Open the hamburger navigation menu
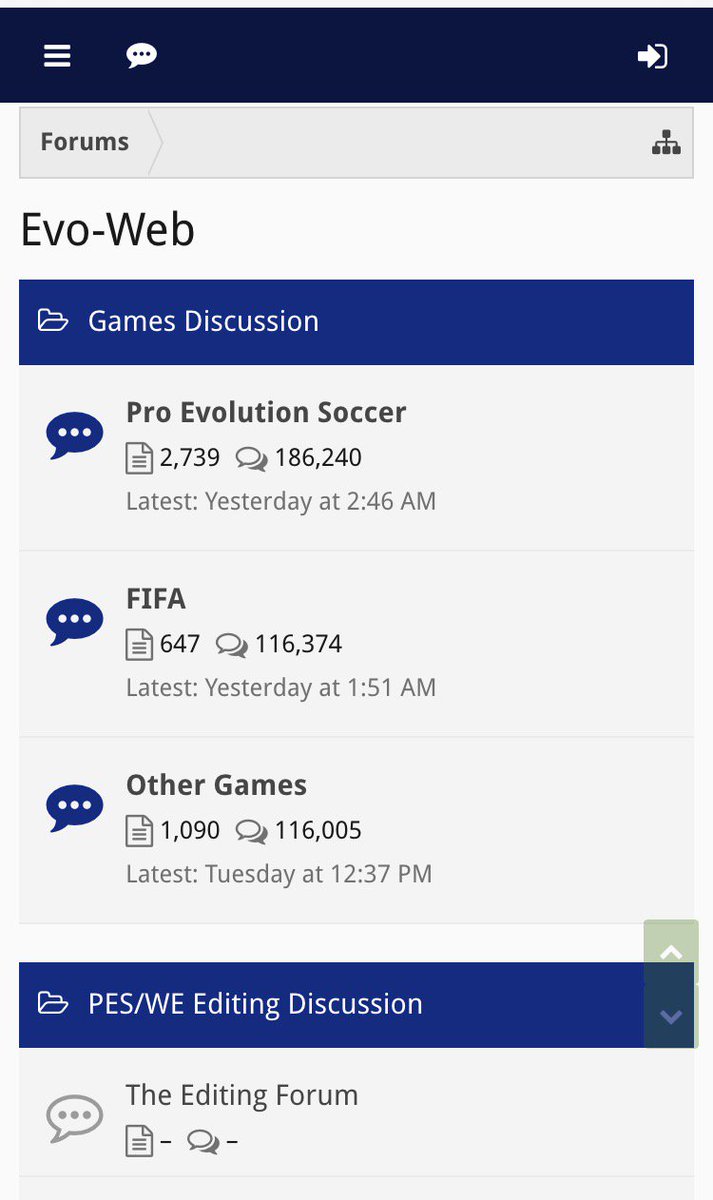The image size is (713, 1200). point(57,56)
